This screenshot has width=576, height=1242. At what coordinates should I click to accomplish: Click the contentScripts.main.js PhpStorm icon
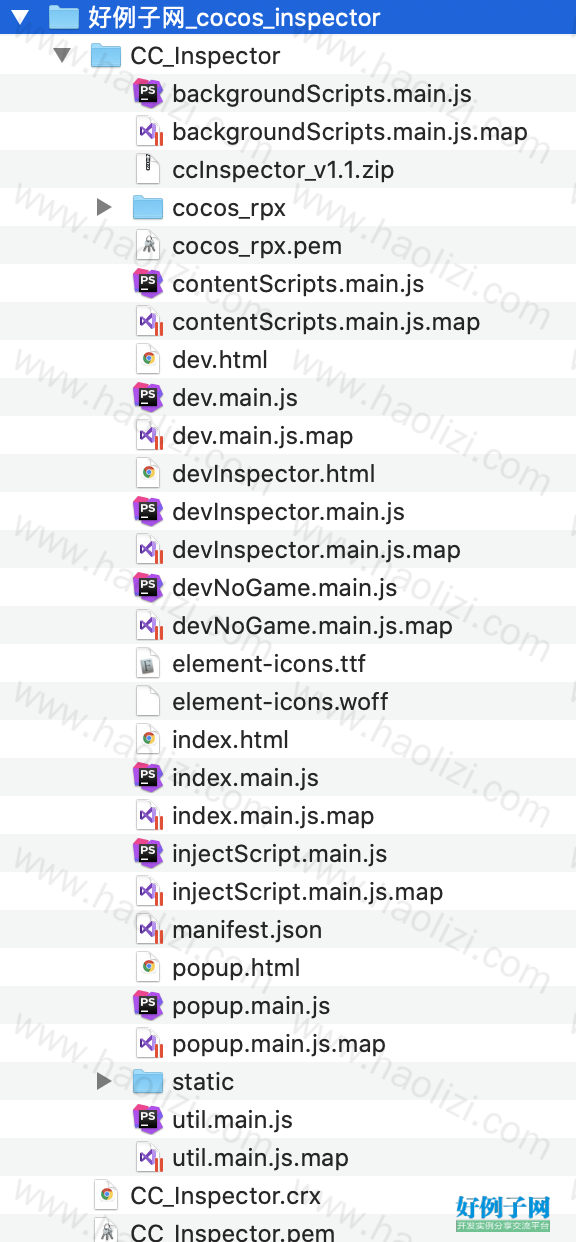tap(148, 283)
